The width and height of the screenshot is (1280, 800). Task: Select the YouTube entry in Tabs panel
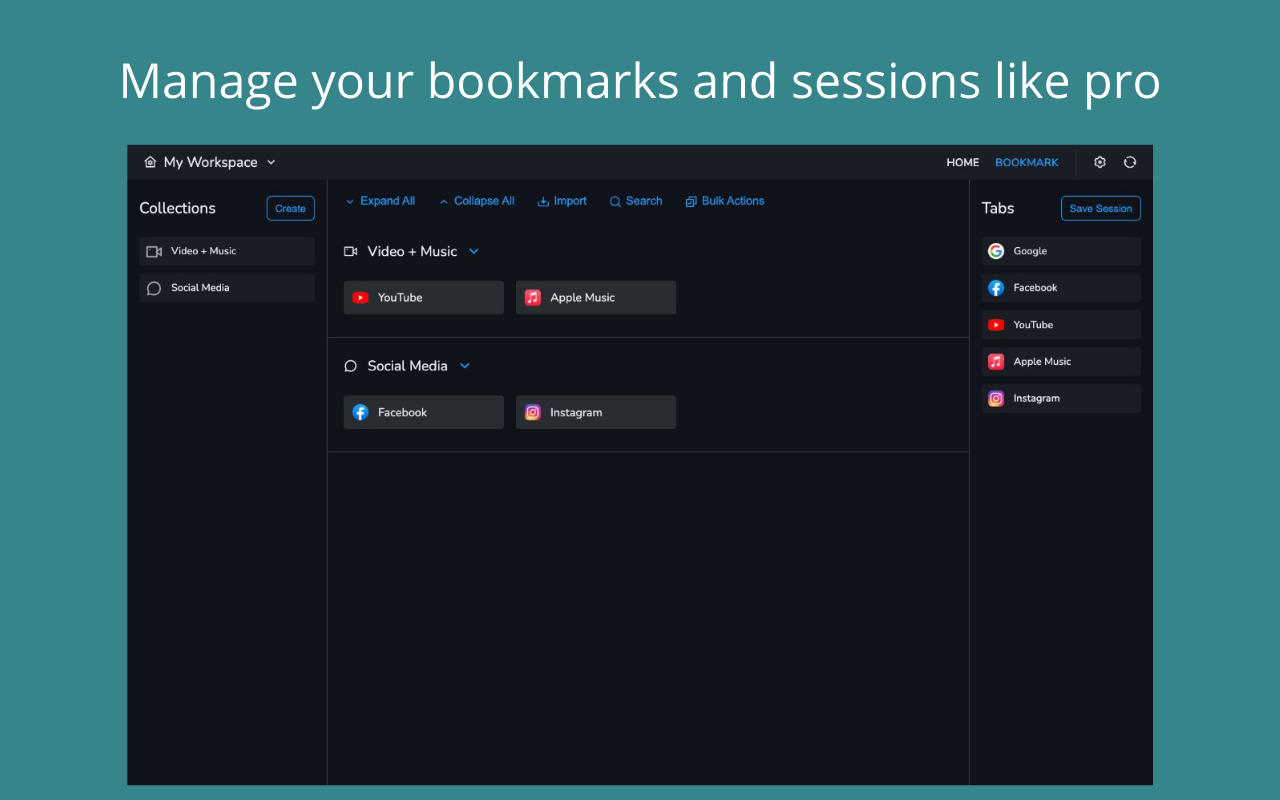click(1061, 325)
